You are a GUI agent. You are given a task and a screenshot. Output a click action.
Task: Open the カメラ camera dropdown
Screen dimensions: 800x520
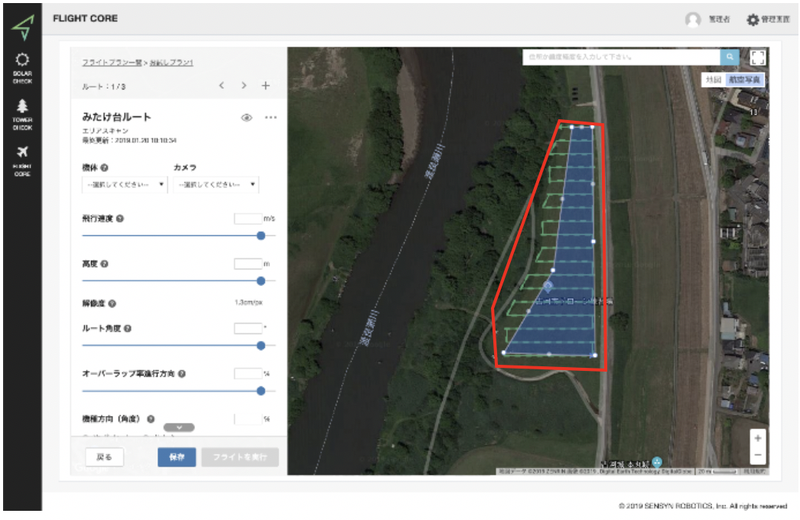point(216,185)
